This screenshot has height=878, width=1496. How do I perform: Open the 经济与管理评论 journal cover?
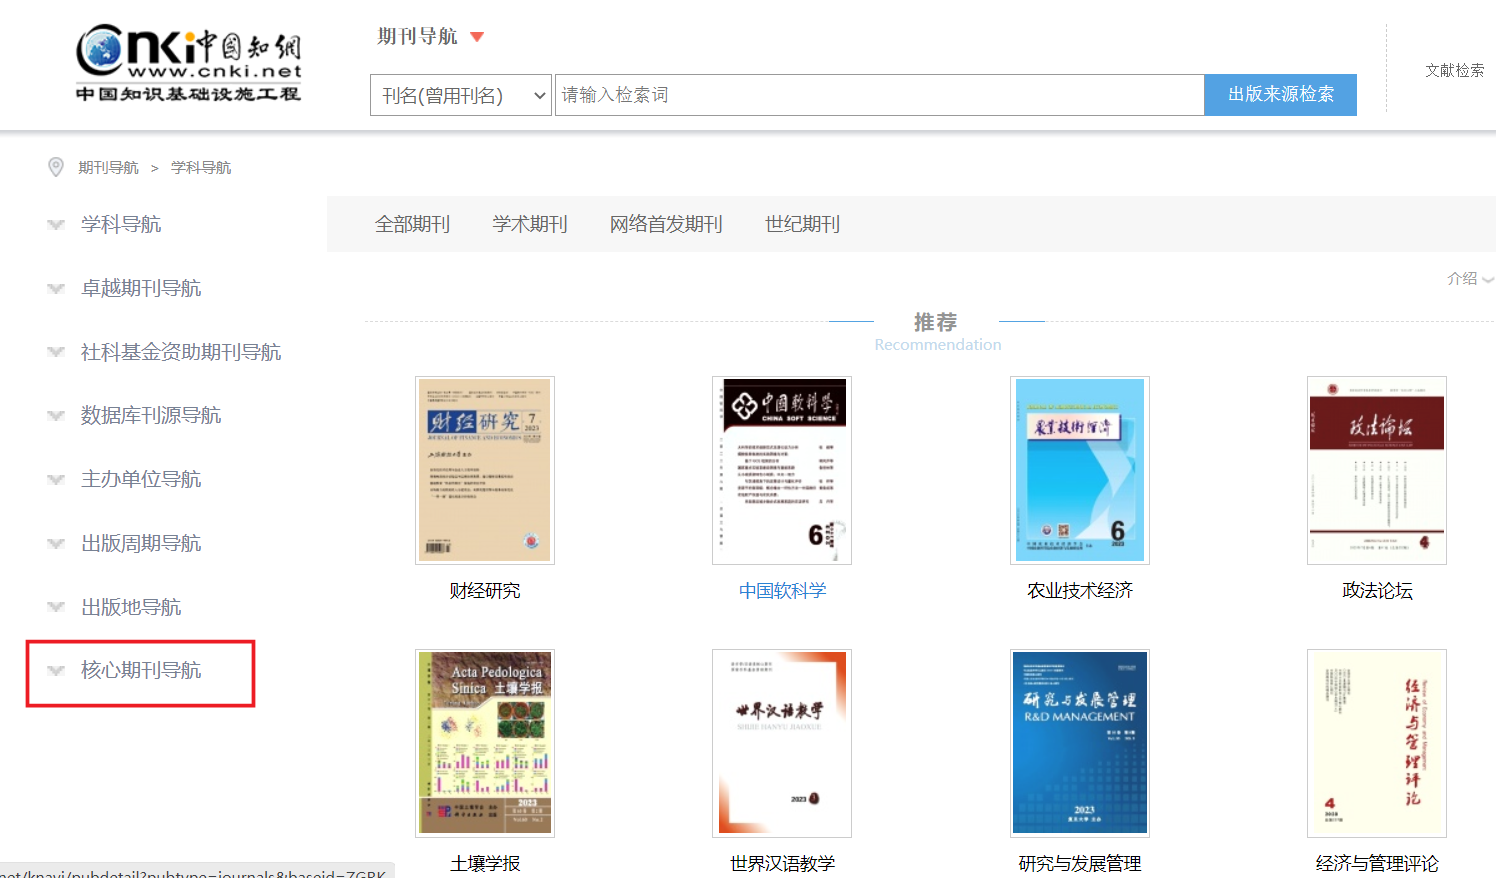pyautogui.click(x=1377, y=743)
